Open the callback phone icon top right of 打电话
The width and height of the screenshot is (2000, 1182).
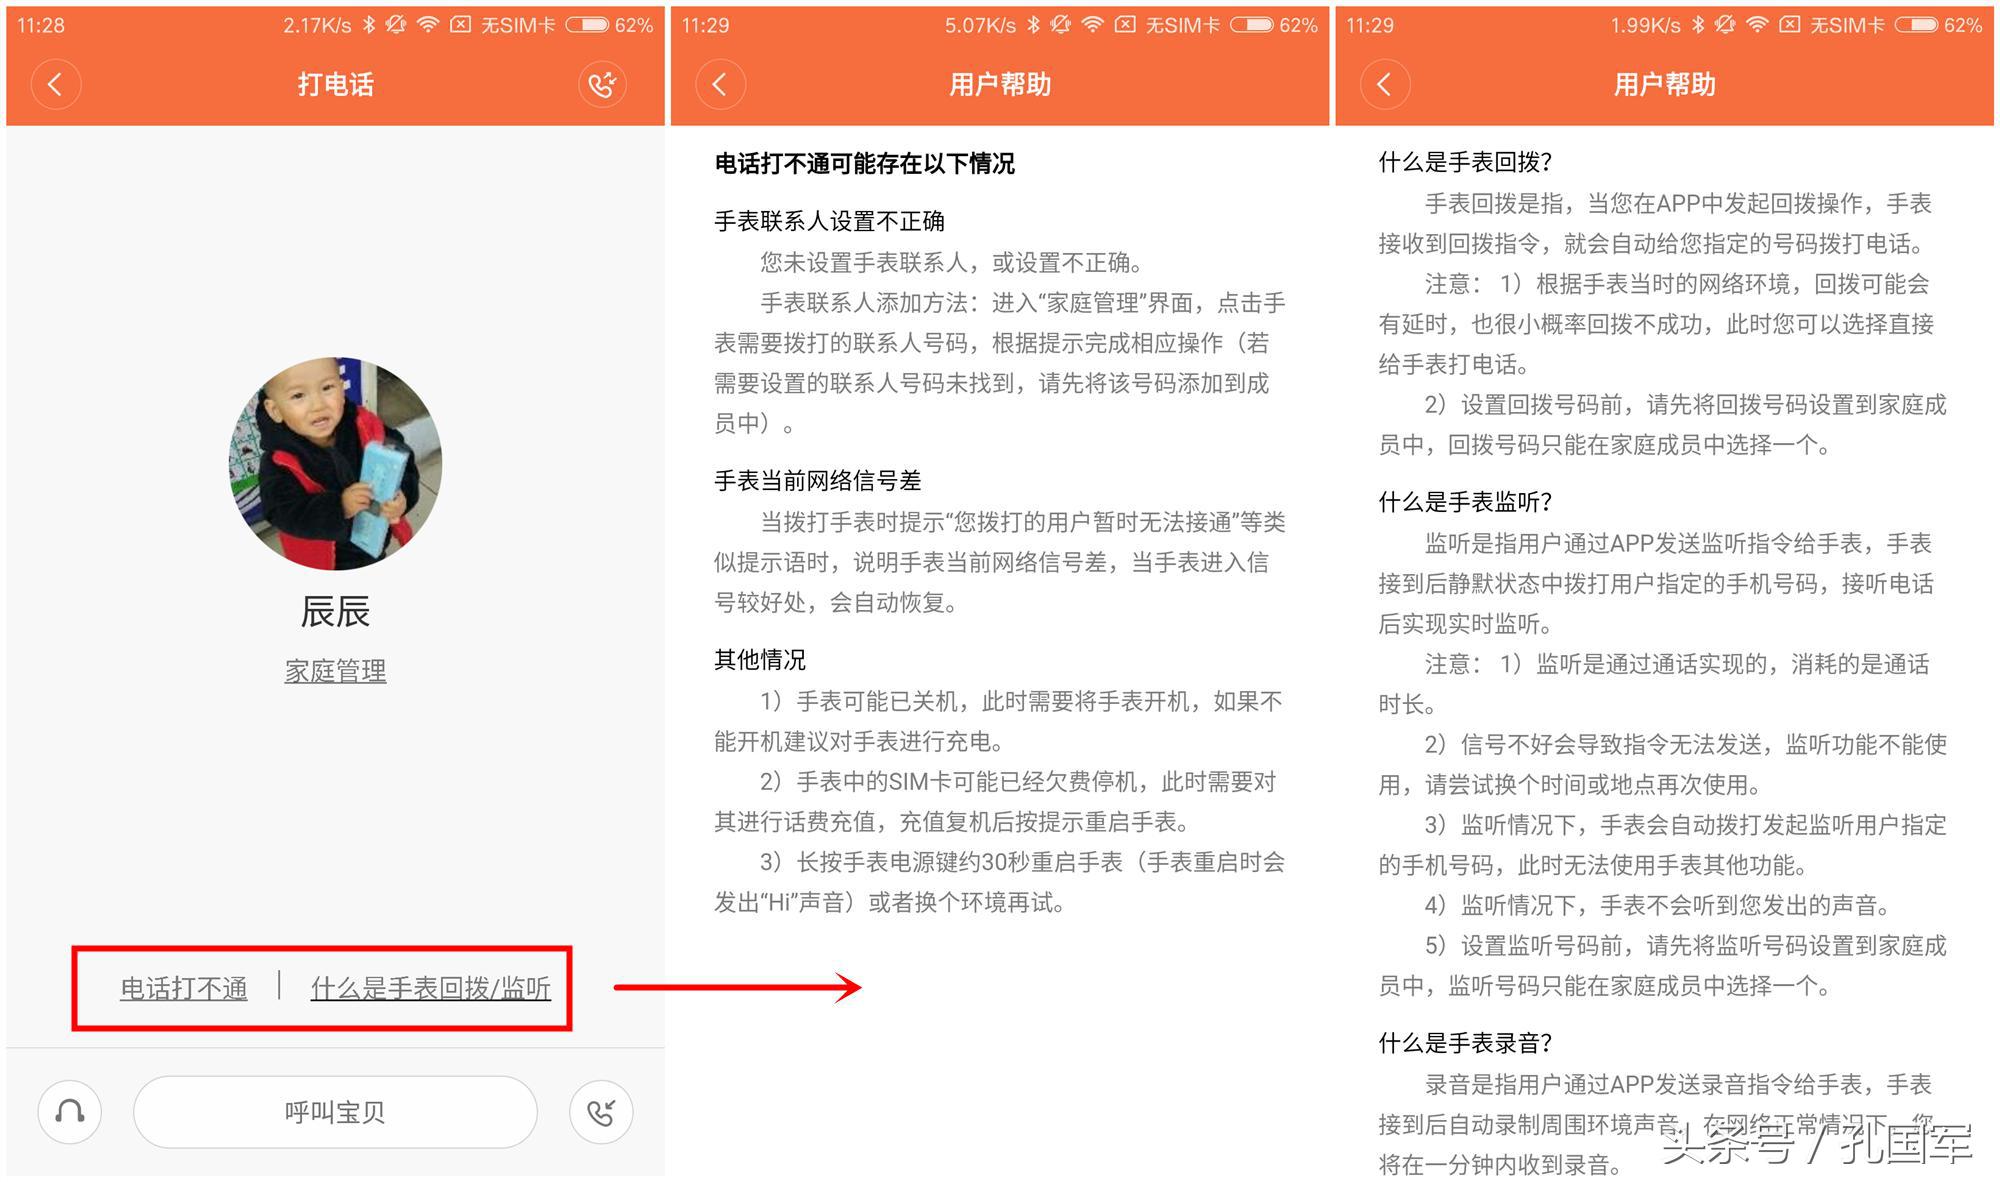click(x=601, y=84)
